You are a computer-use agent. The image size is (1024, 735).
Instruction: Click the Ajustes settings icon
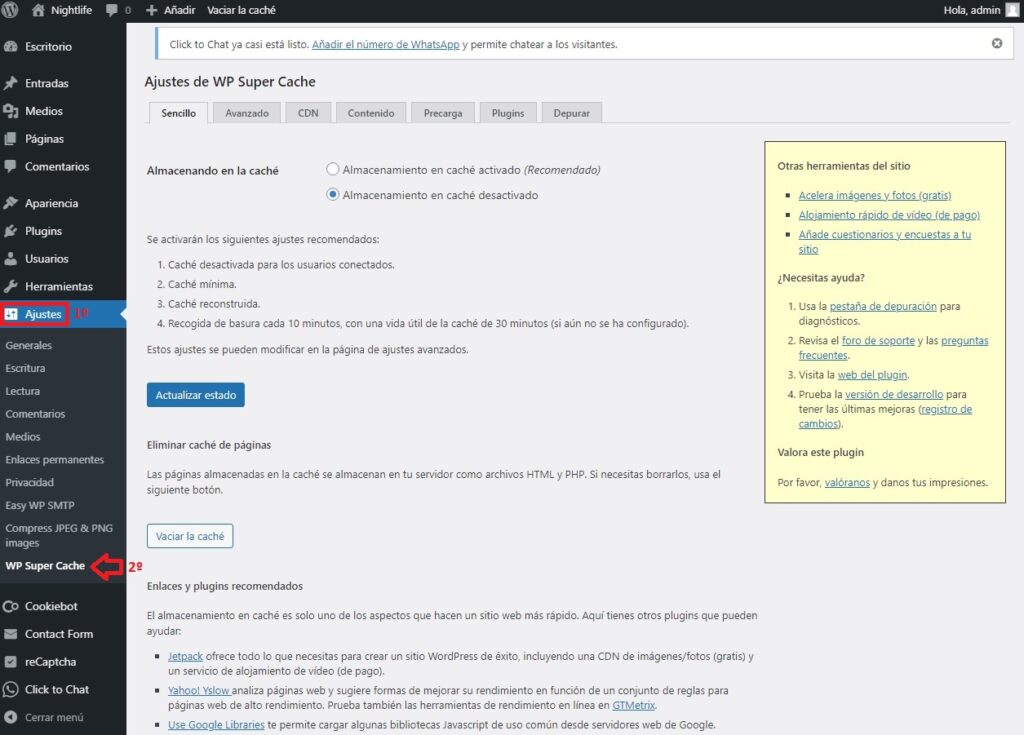(x=11, y=314)
